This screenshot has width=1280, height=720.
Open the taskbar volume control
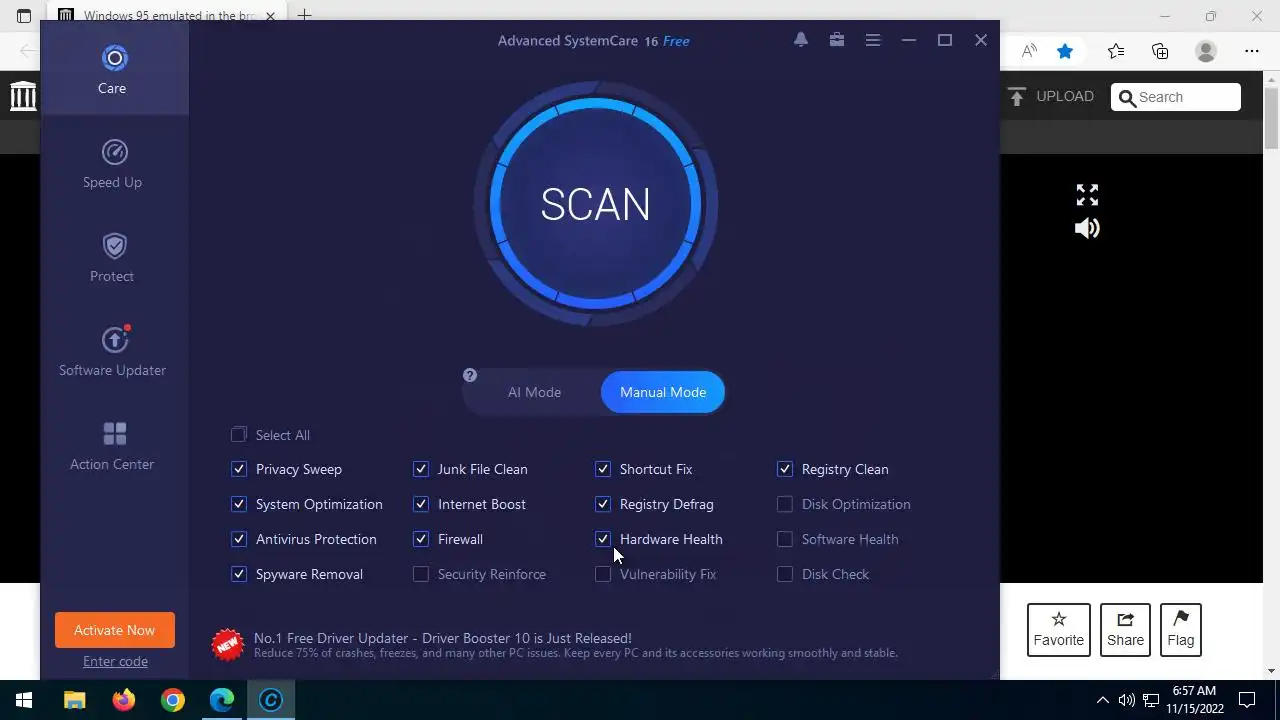(1127, 700)
